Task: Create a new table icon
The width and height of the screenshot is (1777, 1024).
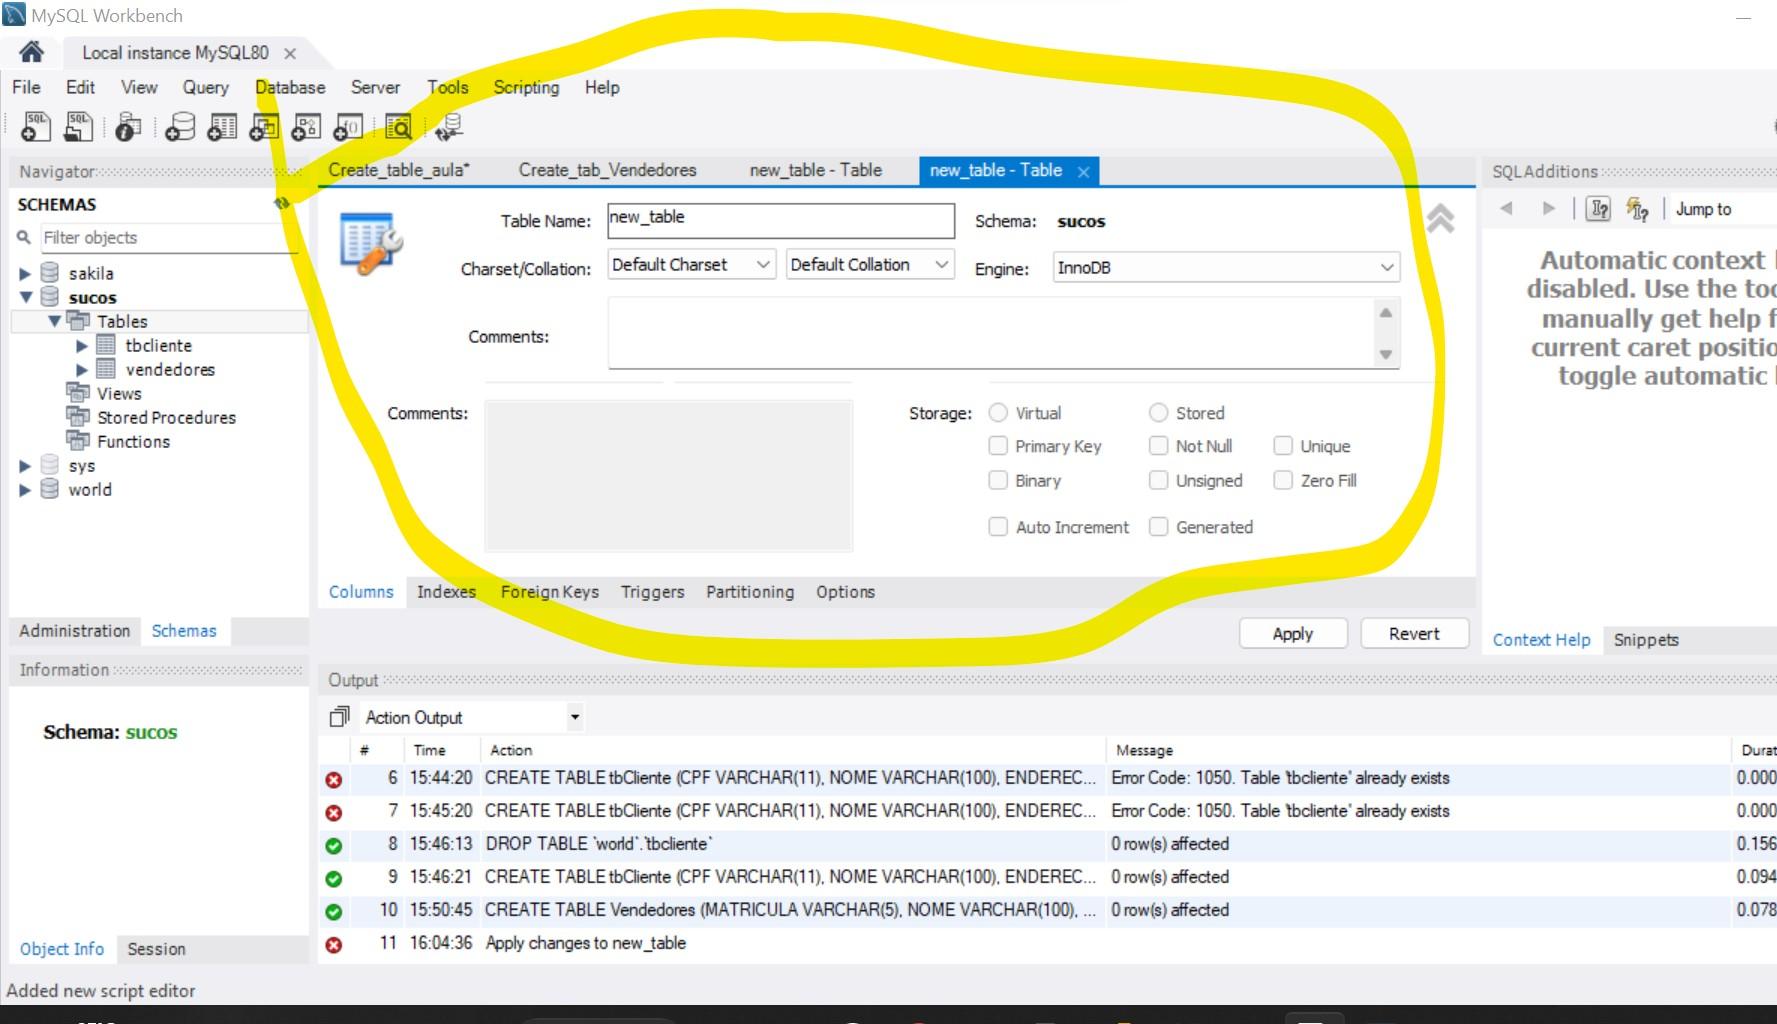Action: [222, 127]
